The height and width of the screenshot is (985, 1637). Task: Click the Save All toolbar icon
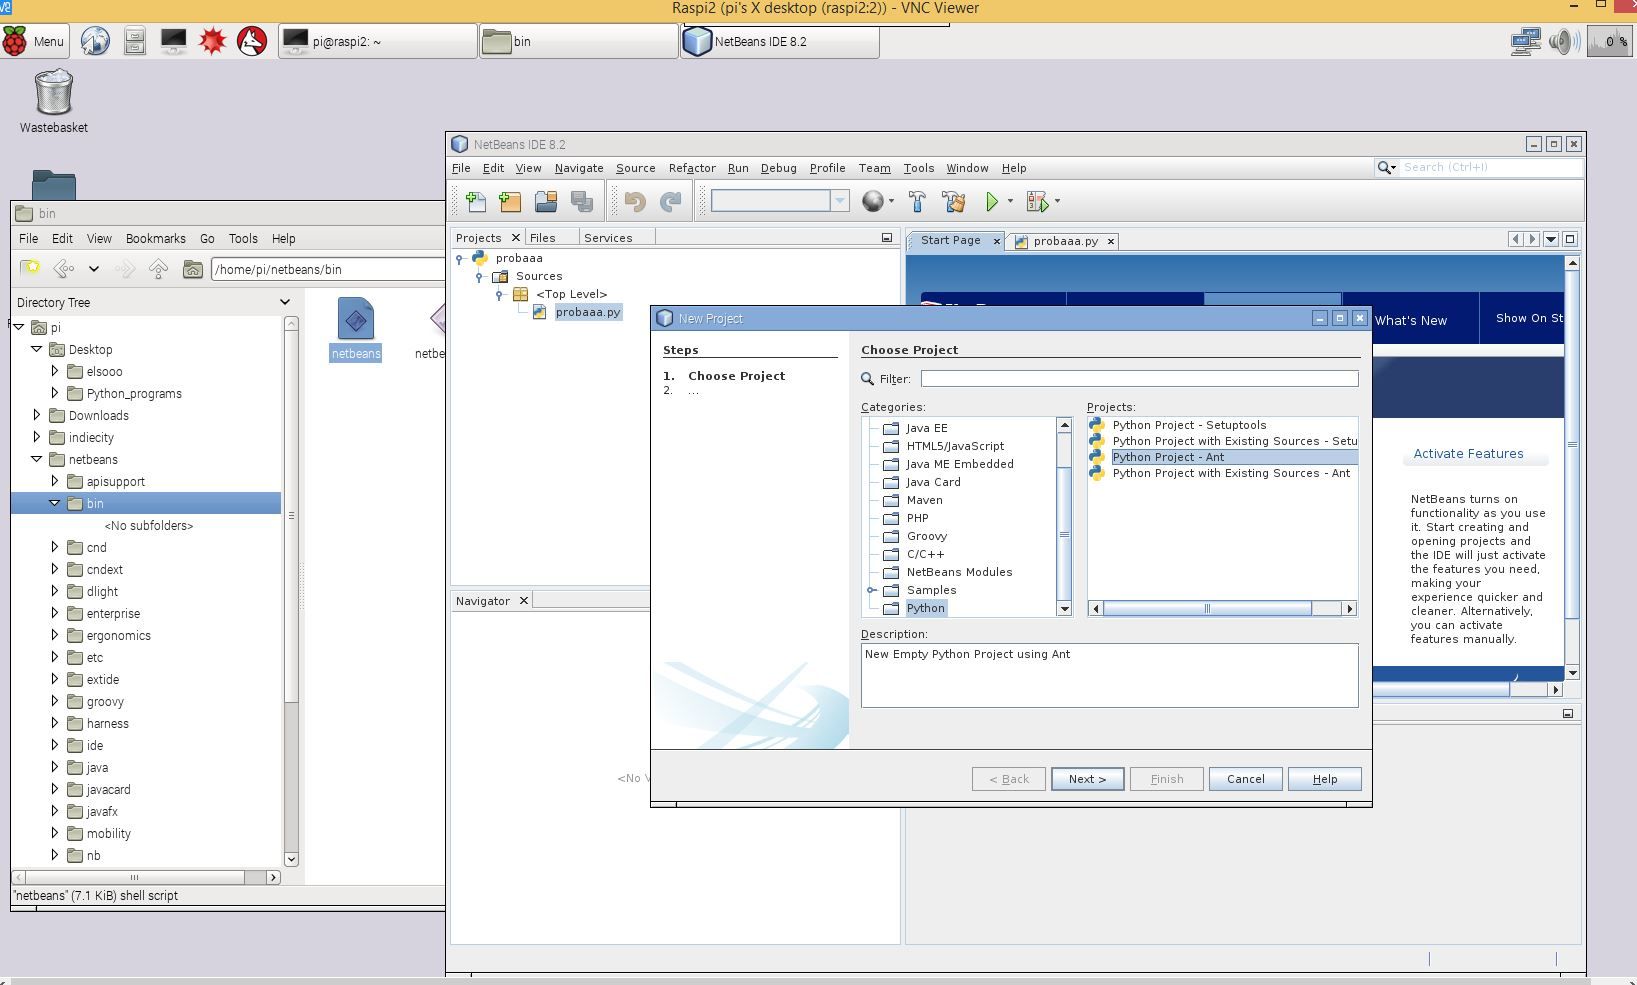coord(582,201)
